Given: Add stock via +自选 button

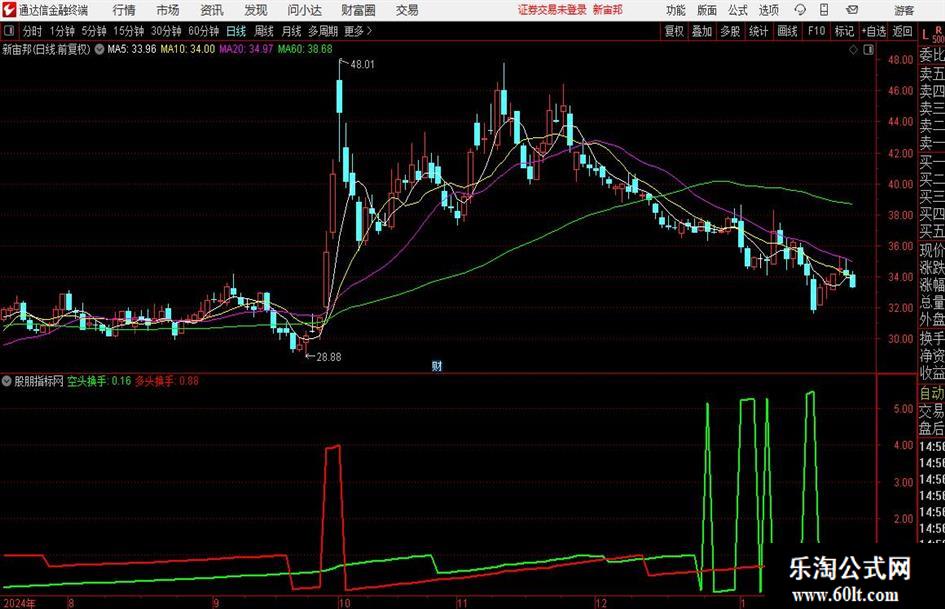Looking at the screenshot, I should [x=874, y=31].
